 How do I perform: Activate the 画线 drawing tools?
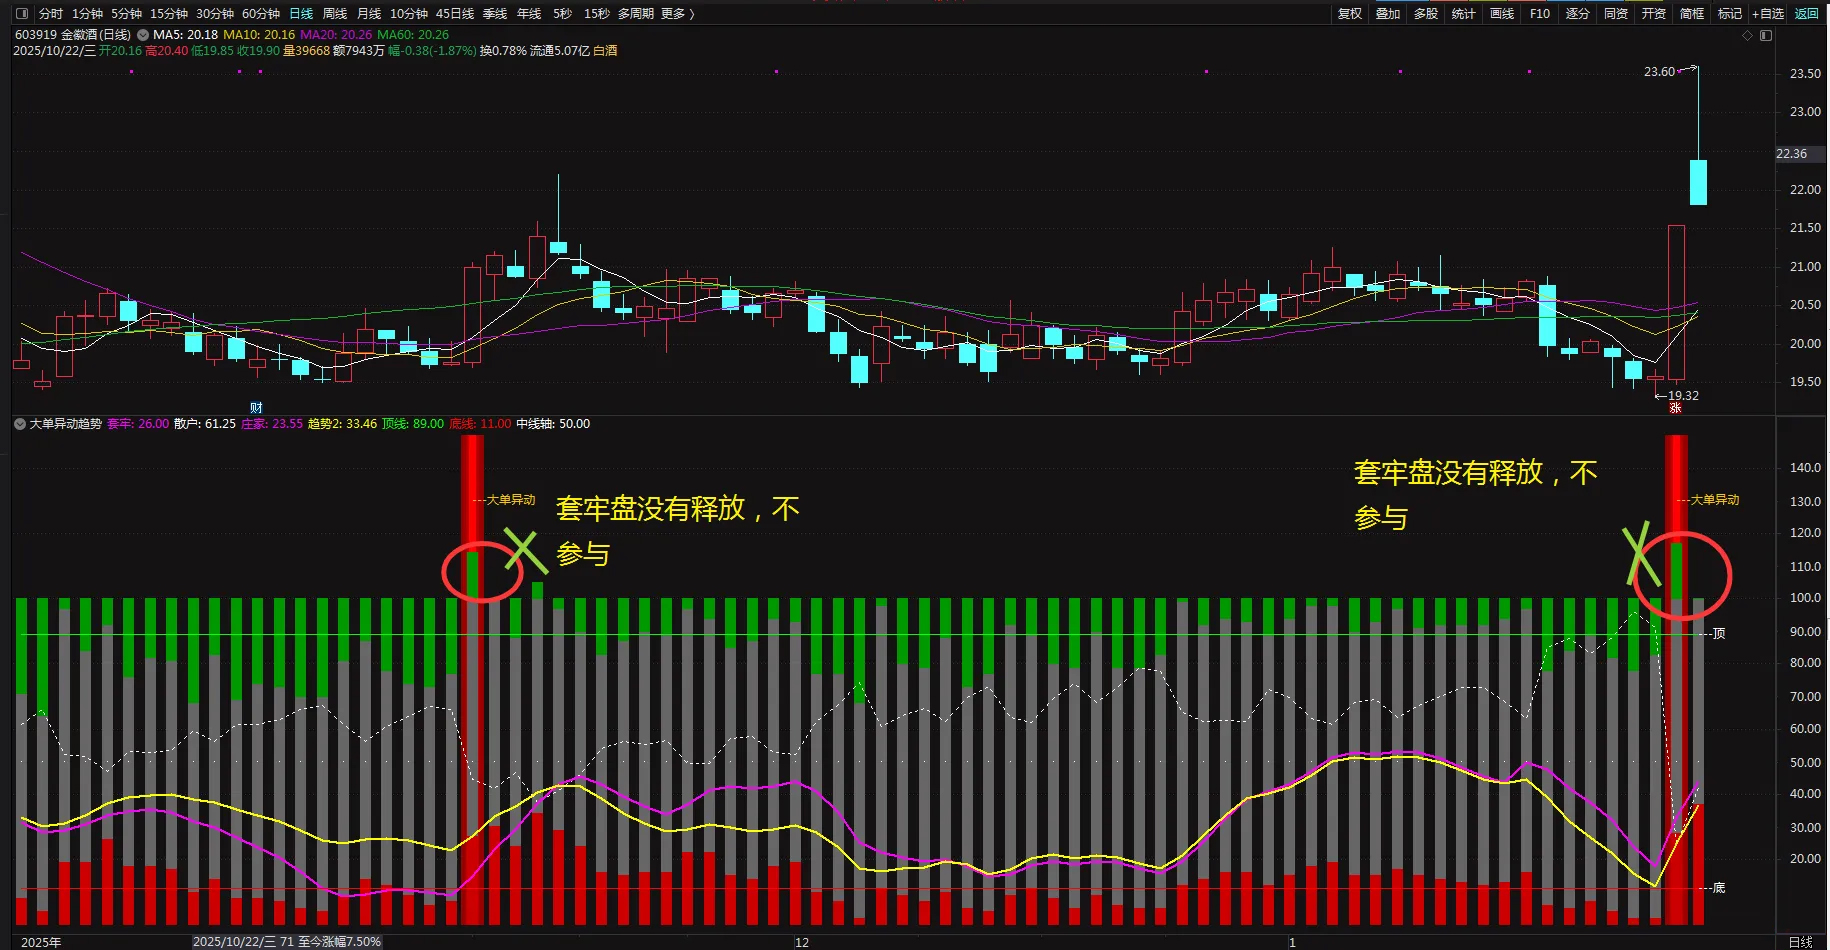click(x=1502, y=14)
